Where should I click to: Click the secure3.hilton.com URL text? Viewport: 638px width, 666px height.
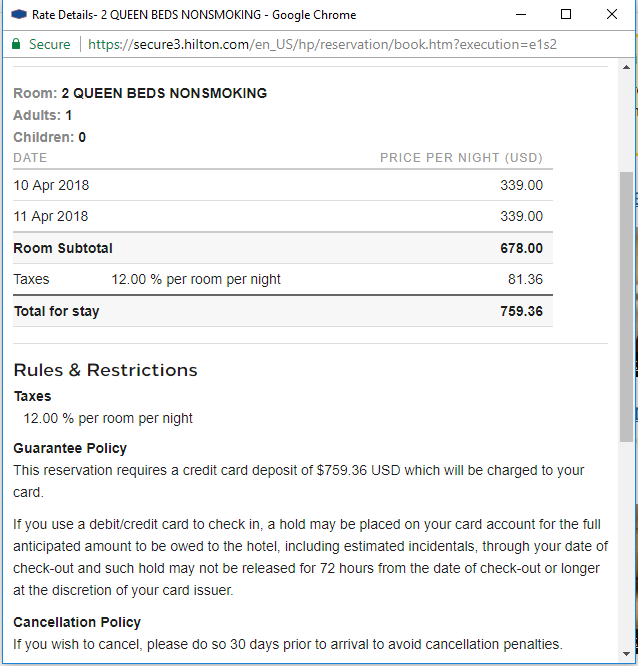coord(191,44)
